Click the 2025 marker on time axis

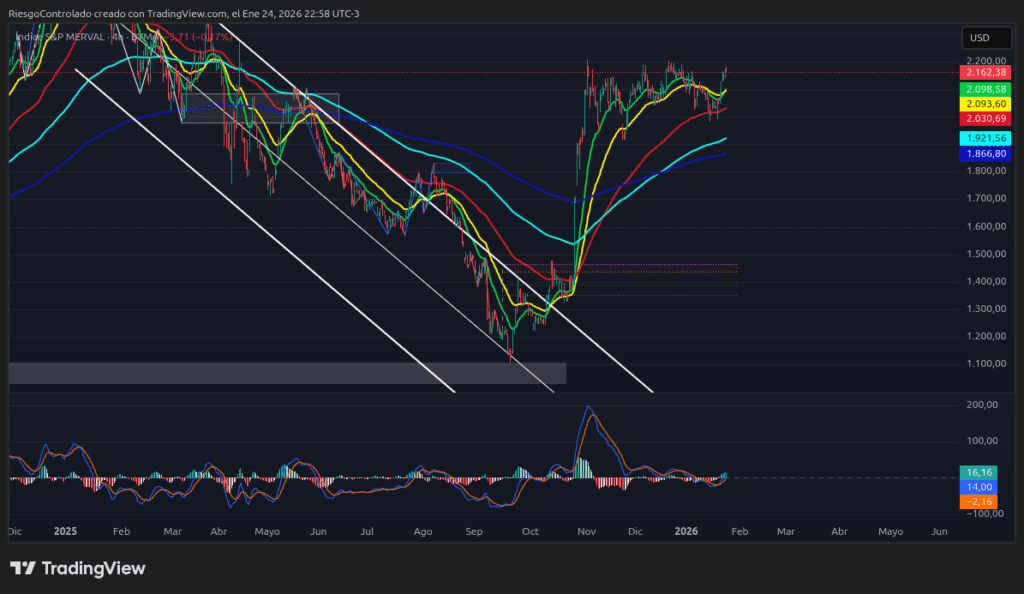click(66, 532)
